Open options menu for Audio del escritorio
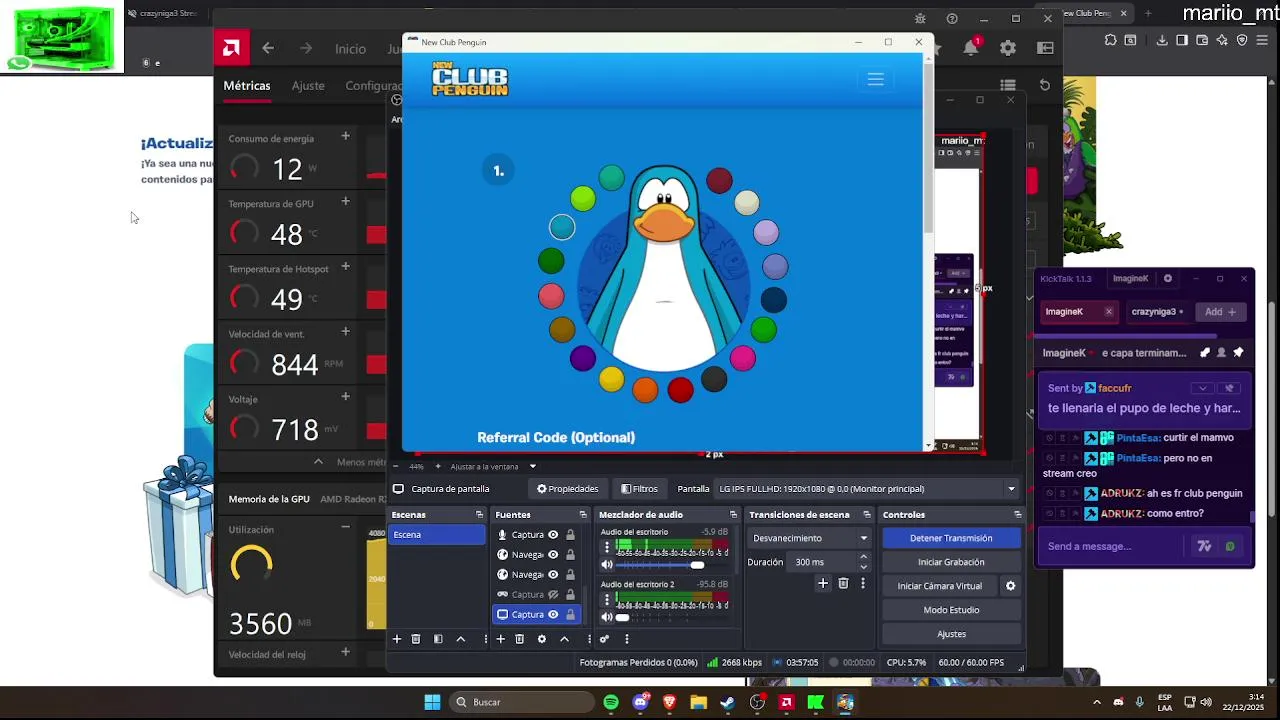Screen dimensions: 1280x720 point(606,547)
